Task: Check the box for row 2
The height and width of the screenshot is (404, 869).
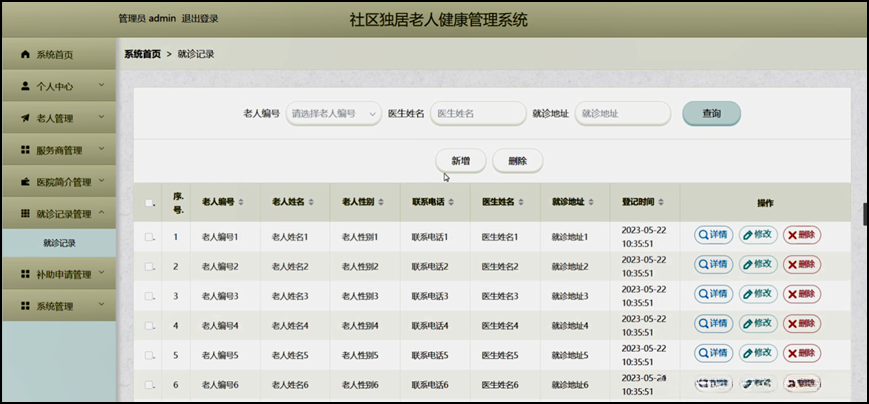Action: tap(149, 267)
